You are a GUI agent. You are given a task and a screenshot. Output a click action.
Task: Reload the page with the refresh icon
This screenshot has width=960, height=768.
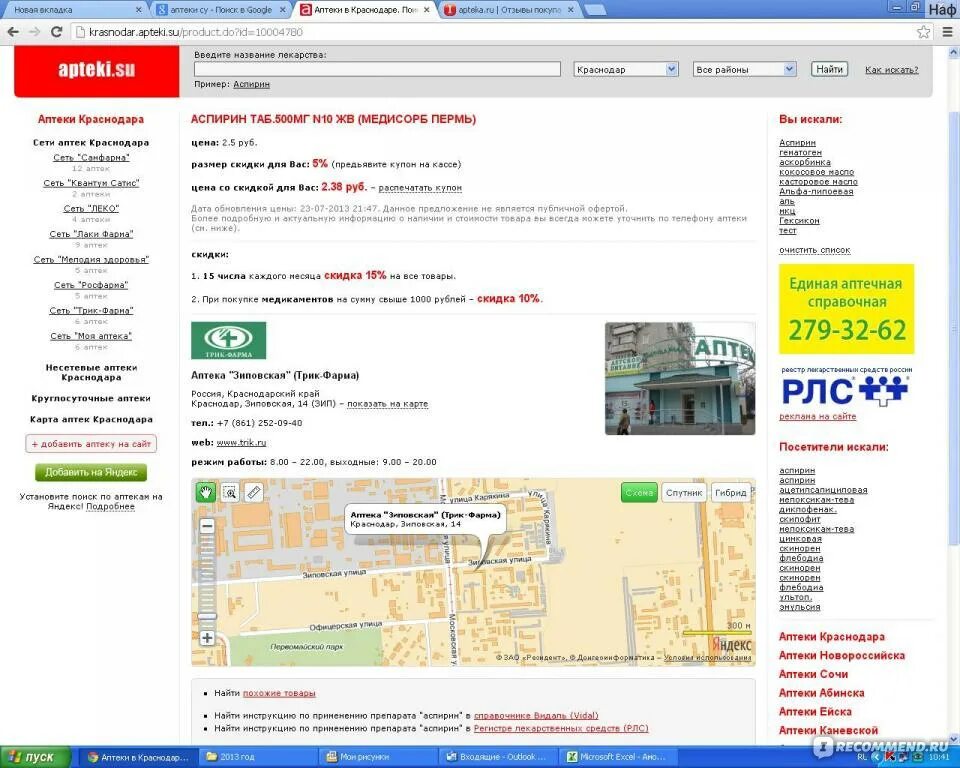[56, 32]
